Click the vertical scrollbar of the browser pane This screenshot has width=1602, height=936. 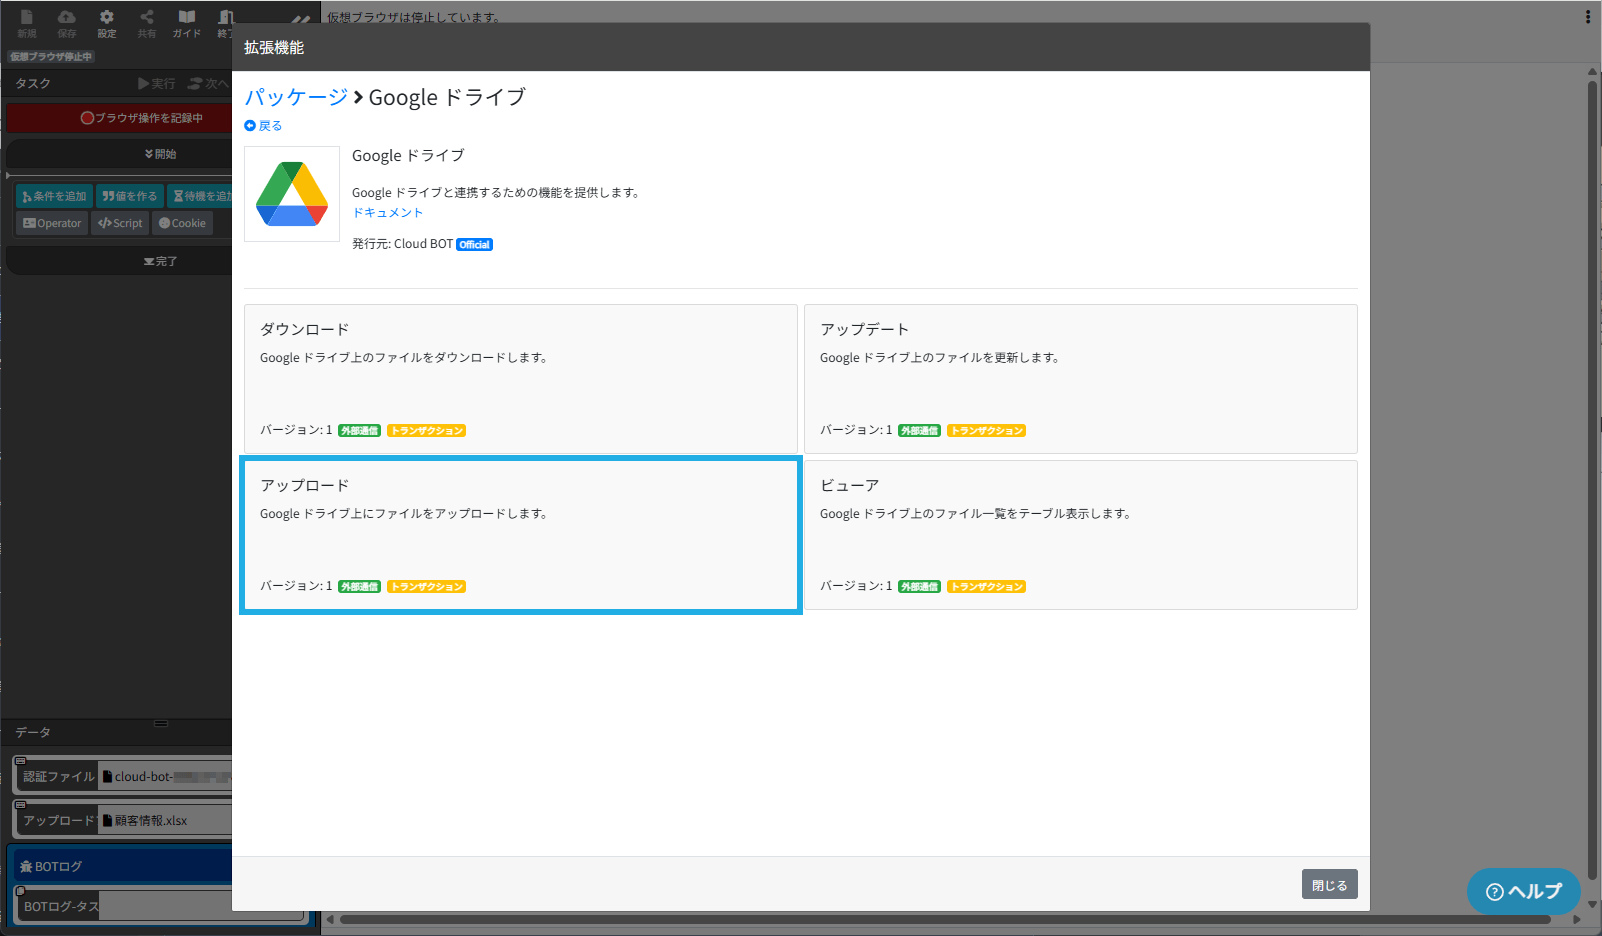tap(1593, 480)
